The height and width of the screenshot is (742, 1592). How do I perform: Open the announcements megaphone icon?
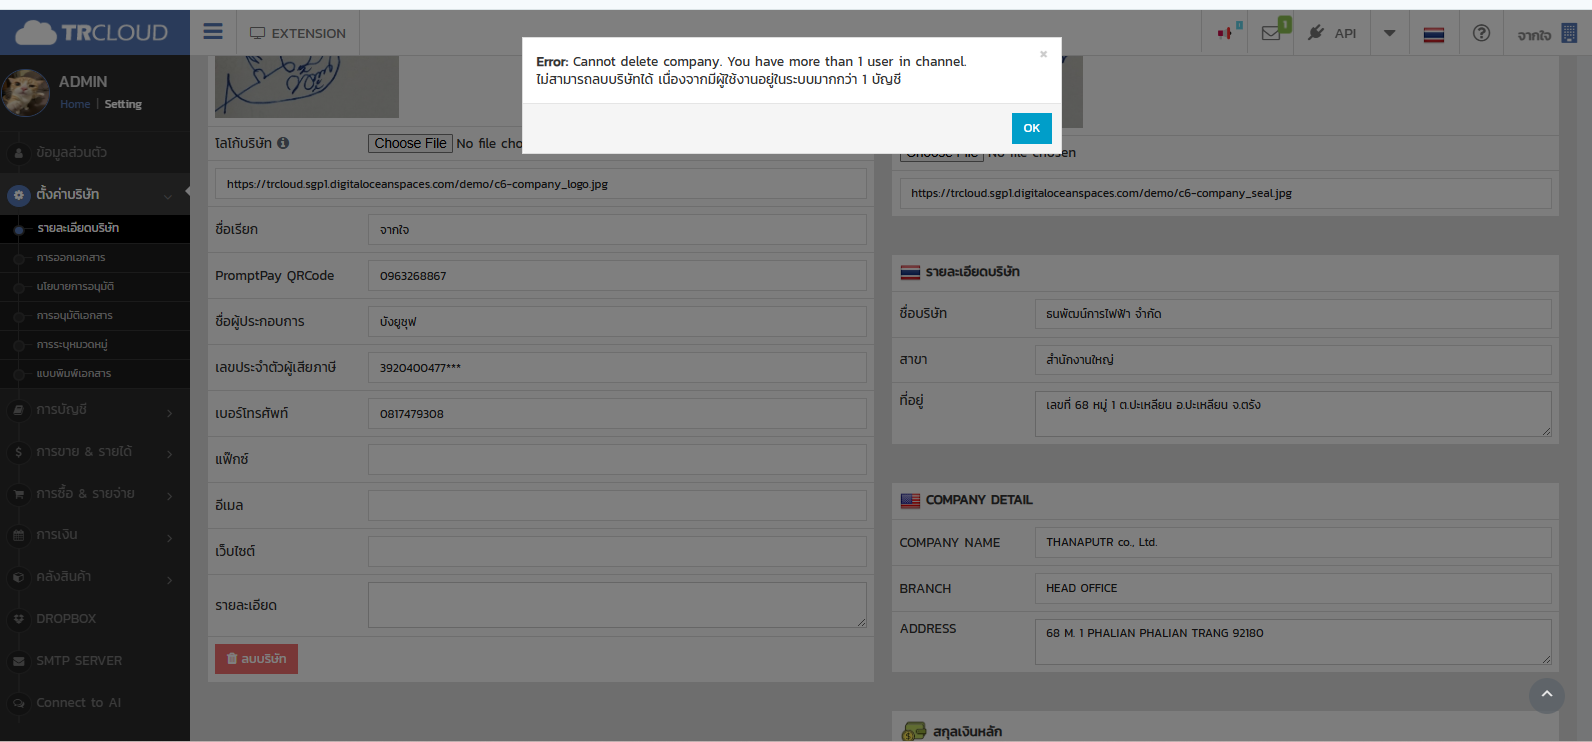pyautogui.click(x=1226, y=33)
